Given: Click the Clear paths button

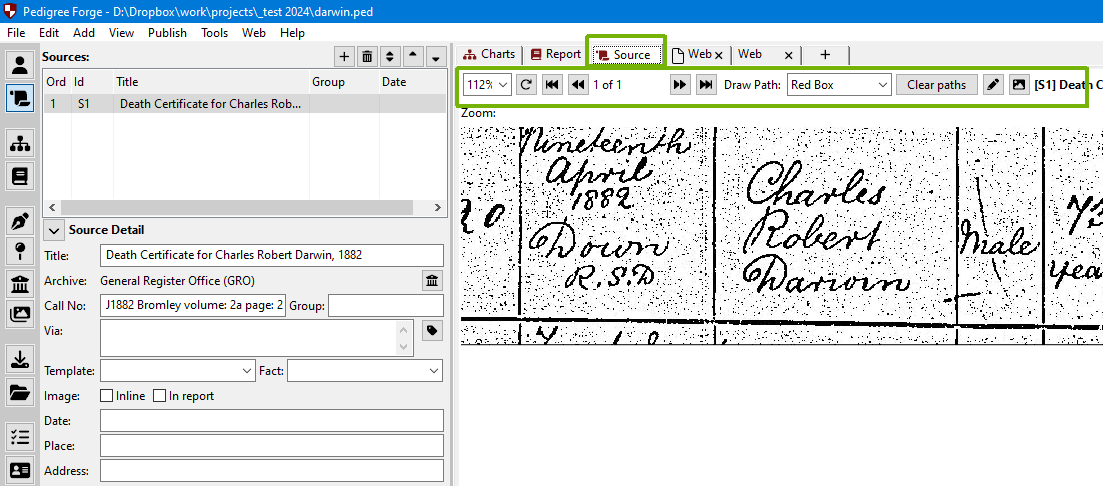Looking at the screenshot, I should point(936,85).
